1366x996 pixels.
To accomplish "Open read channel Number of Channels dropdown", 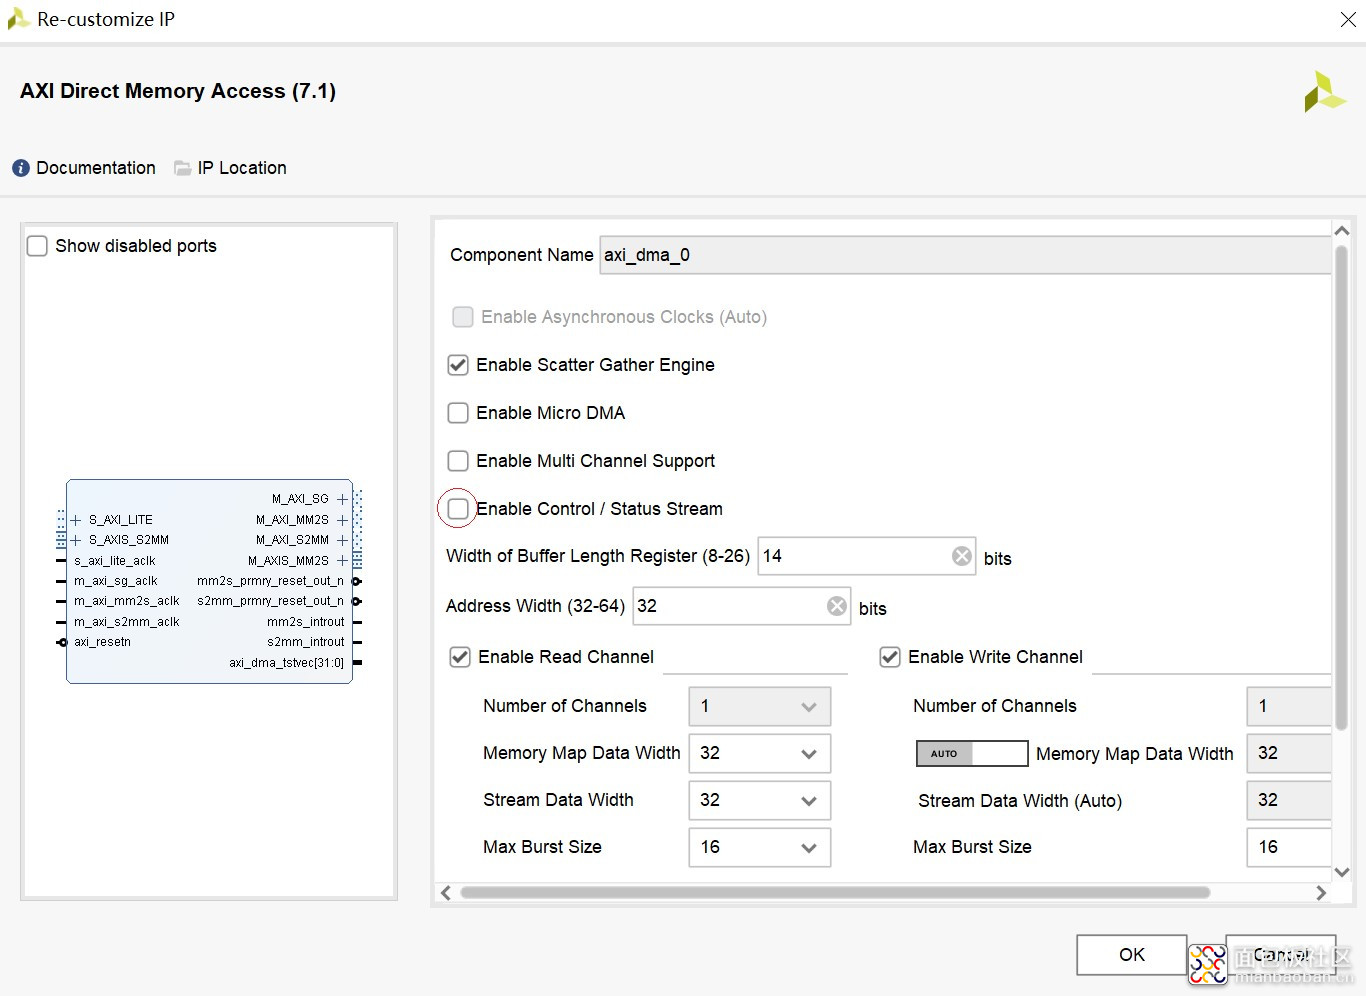I will [x=760, y=706].
